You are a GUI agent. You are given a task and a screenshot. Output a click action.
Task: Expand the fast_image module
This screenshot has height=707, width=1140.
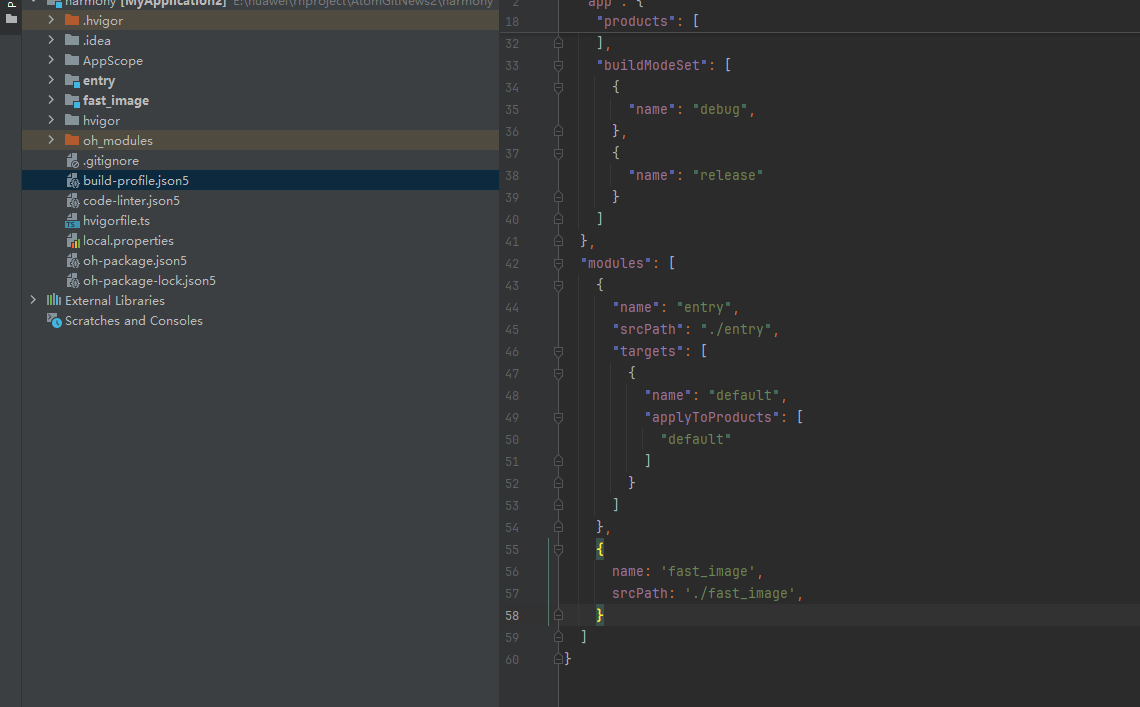point(51,100)
